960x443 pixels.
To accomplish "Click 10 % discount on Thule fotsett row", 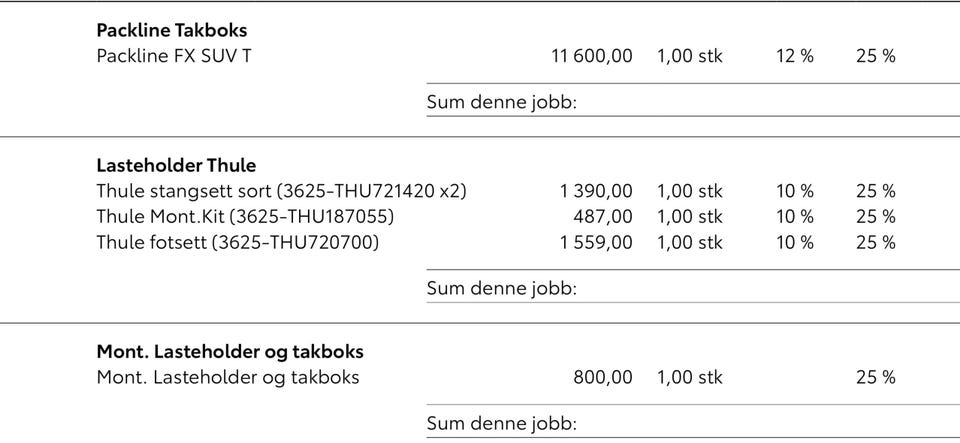I will pos(795,243).
